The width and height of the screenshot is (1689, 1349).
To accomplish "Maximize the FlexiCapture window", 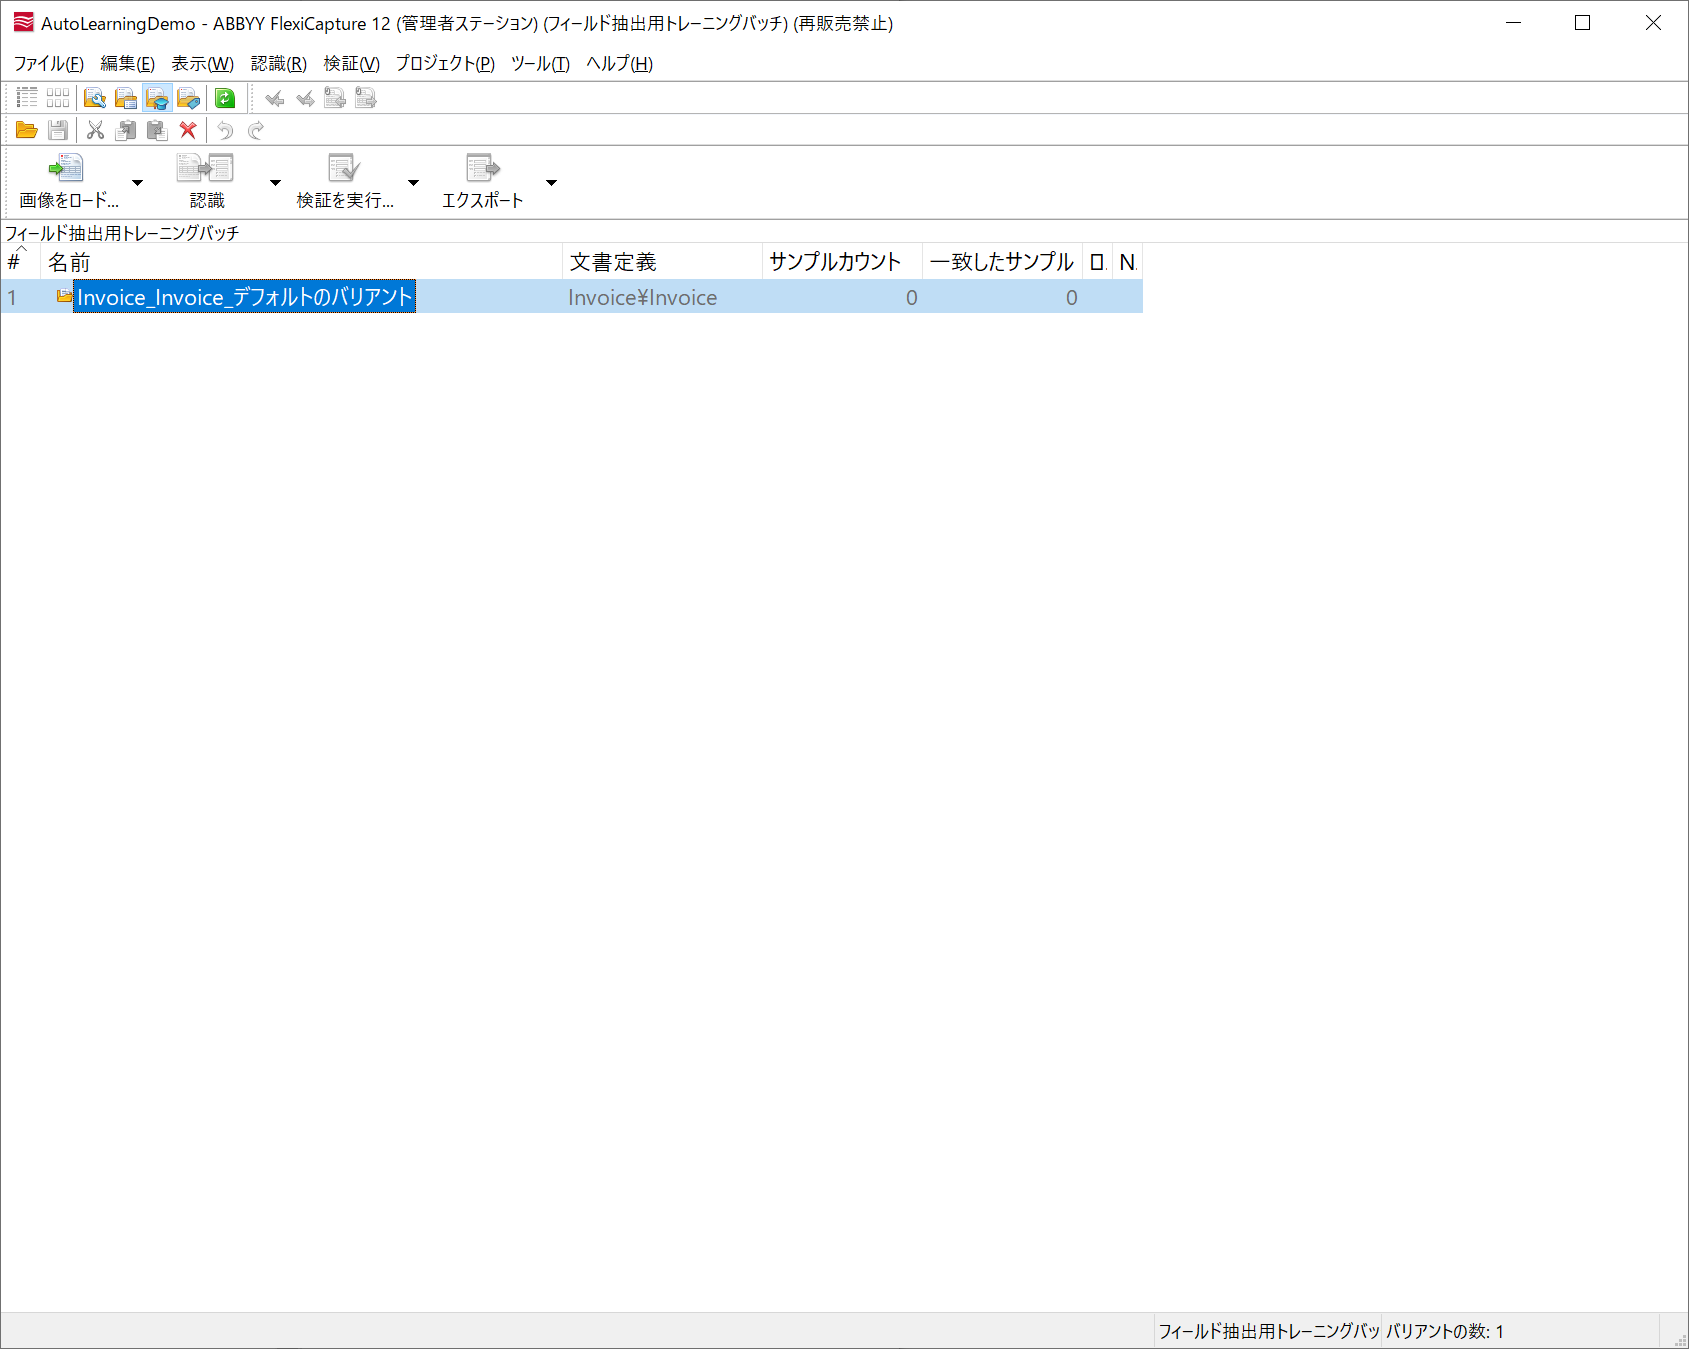I will 1582,23.
